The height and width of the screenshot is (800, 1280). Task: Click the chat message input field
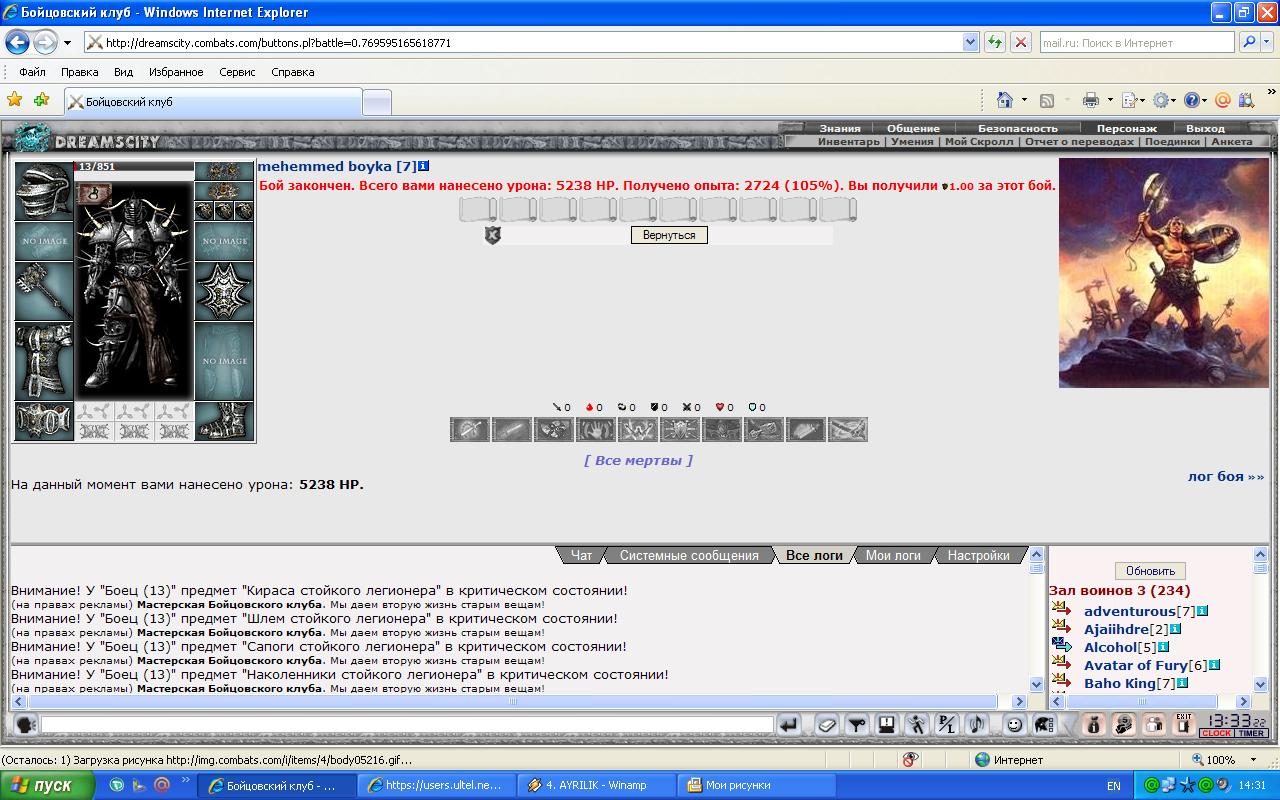point(407,725)
